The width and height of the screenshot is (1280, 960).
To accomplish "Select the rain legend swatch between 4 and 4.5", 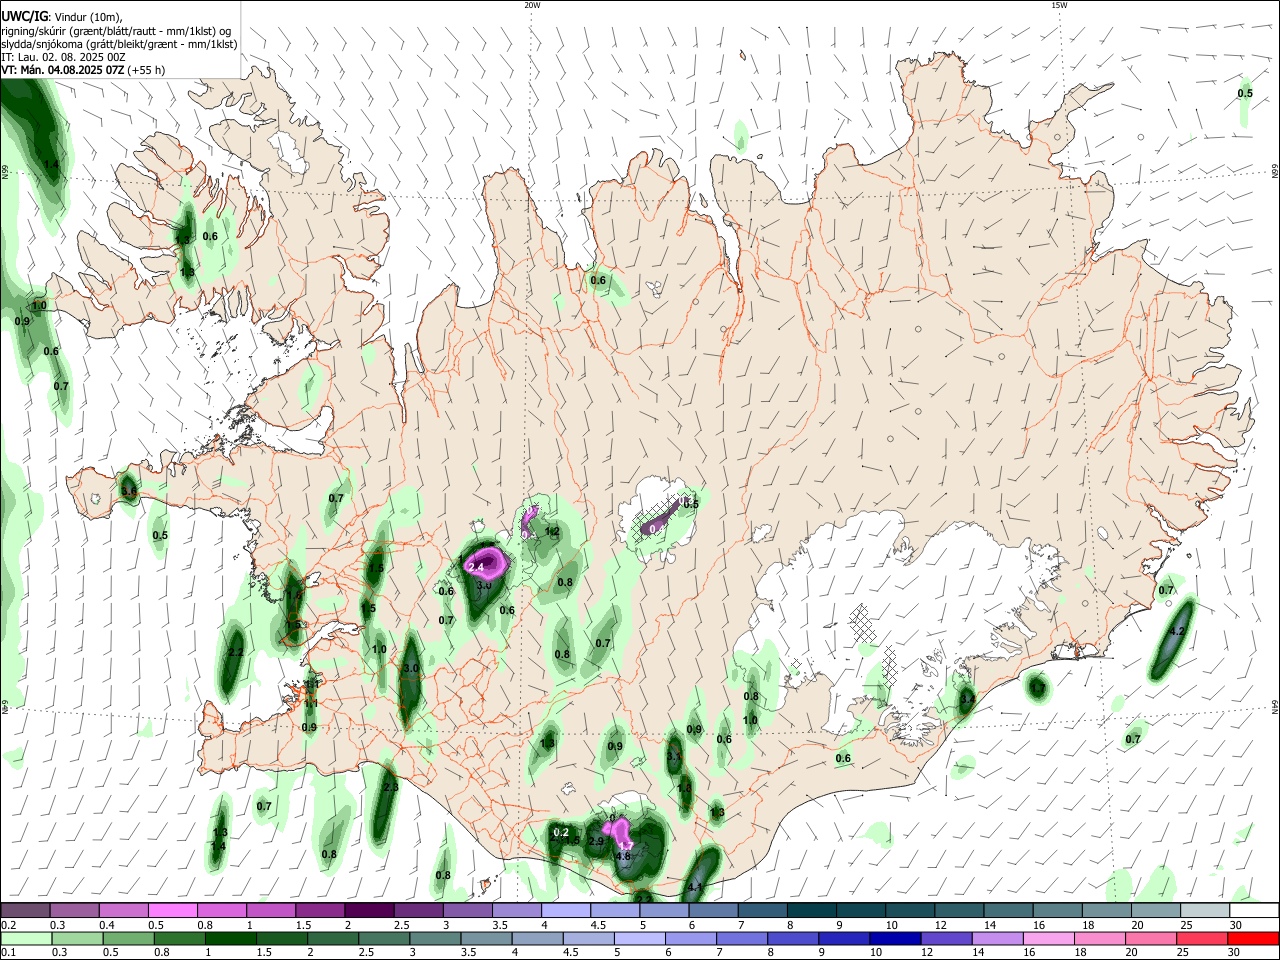I will click(537, 938).
